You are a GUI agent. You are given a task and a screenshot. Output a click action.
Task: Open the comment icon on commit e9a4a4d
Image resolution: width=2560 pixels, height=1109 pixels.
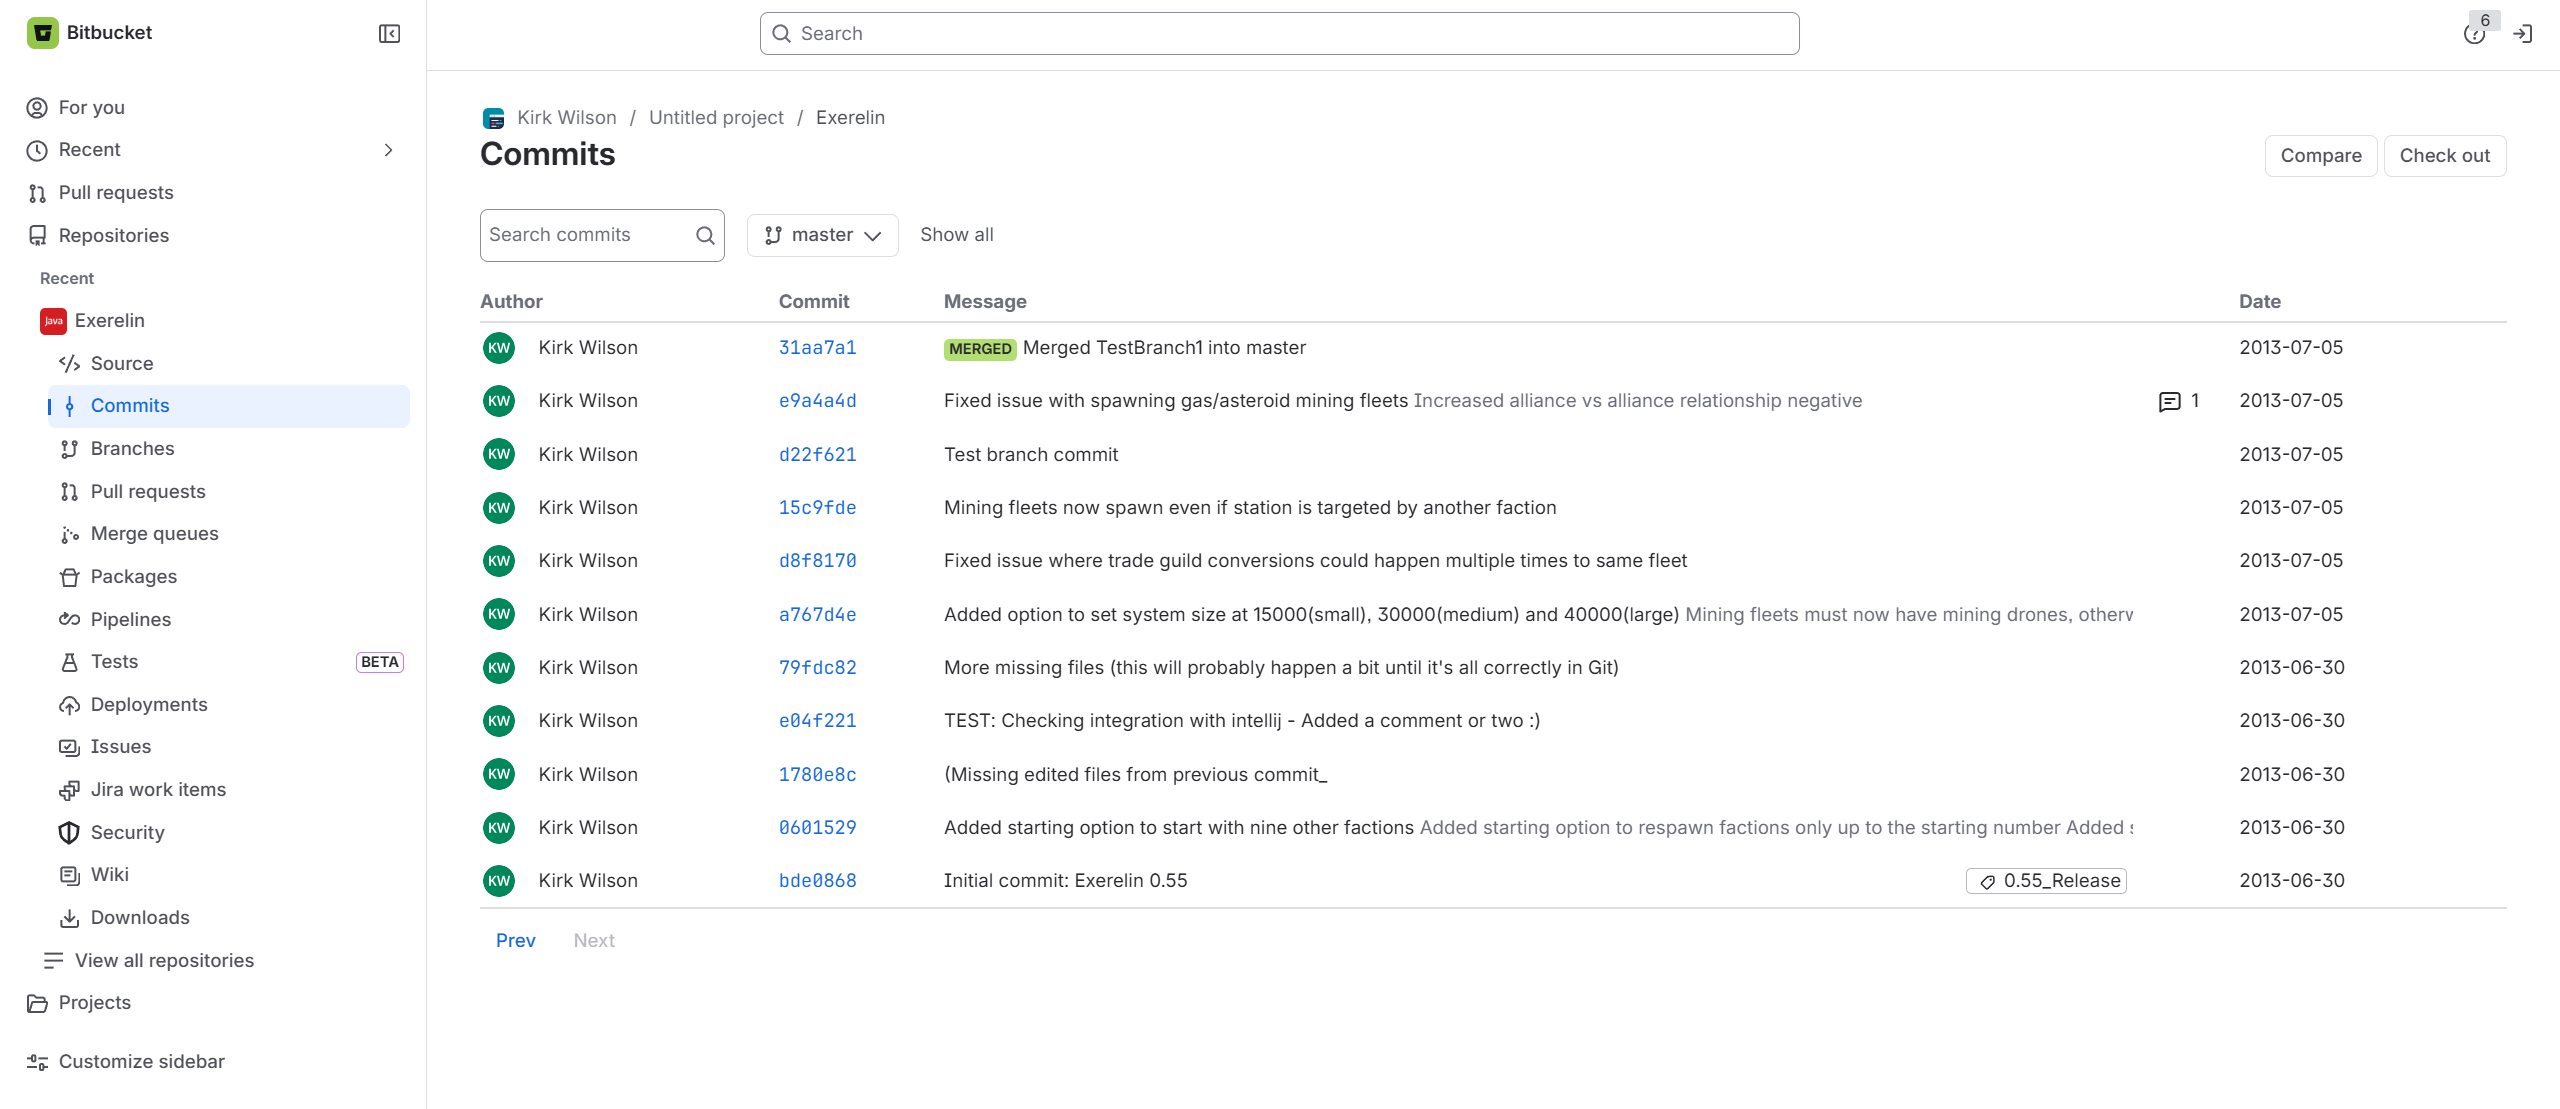click(2169, 402)
